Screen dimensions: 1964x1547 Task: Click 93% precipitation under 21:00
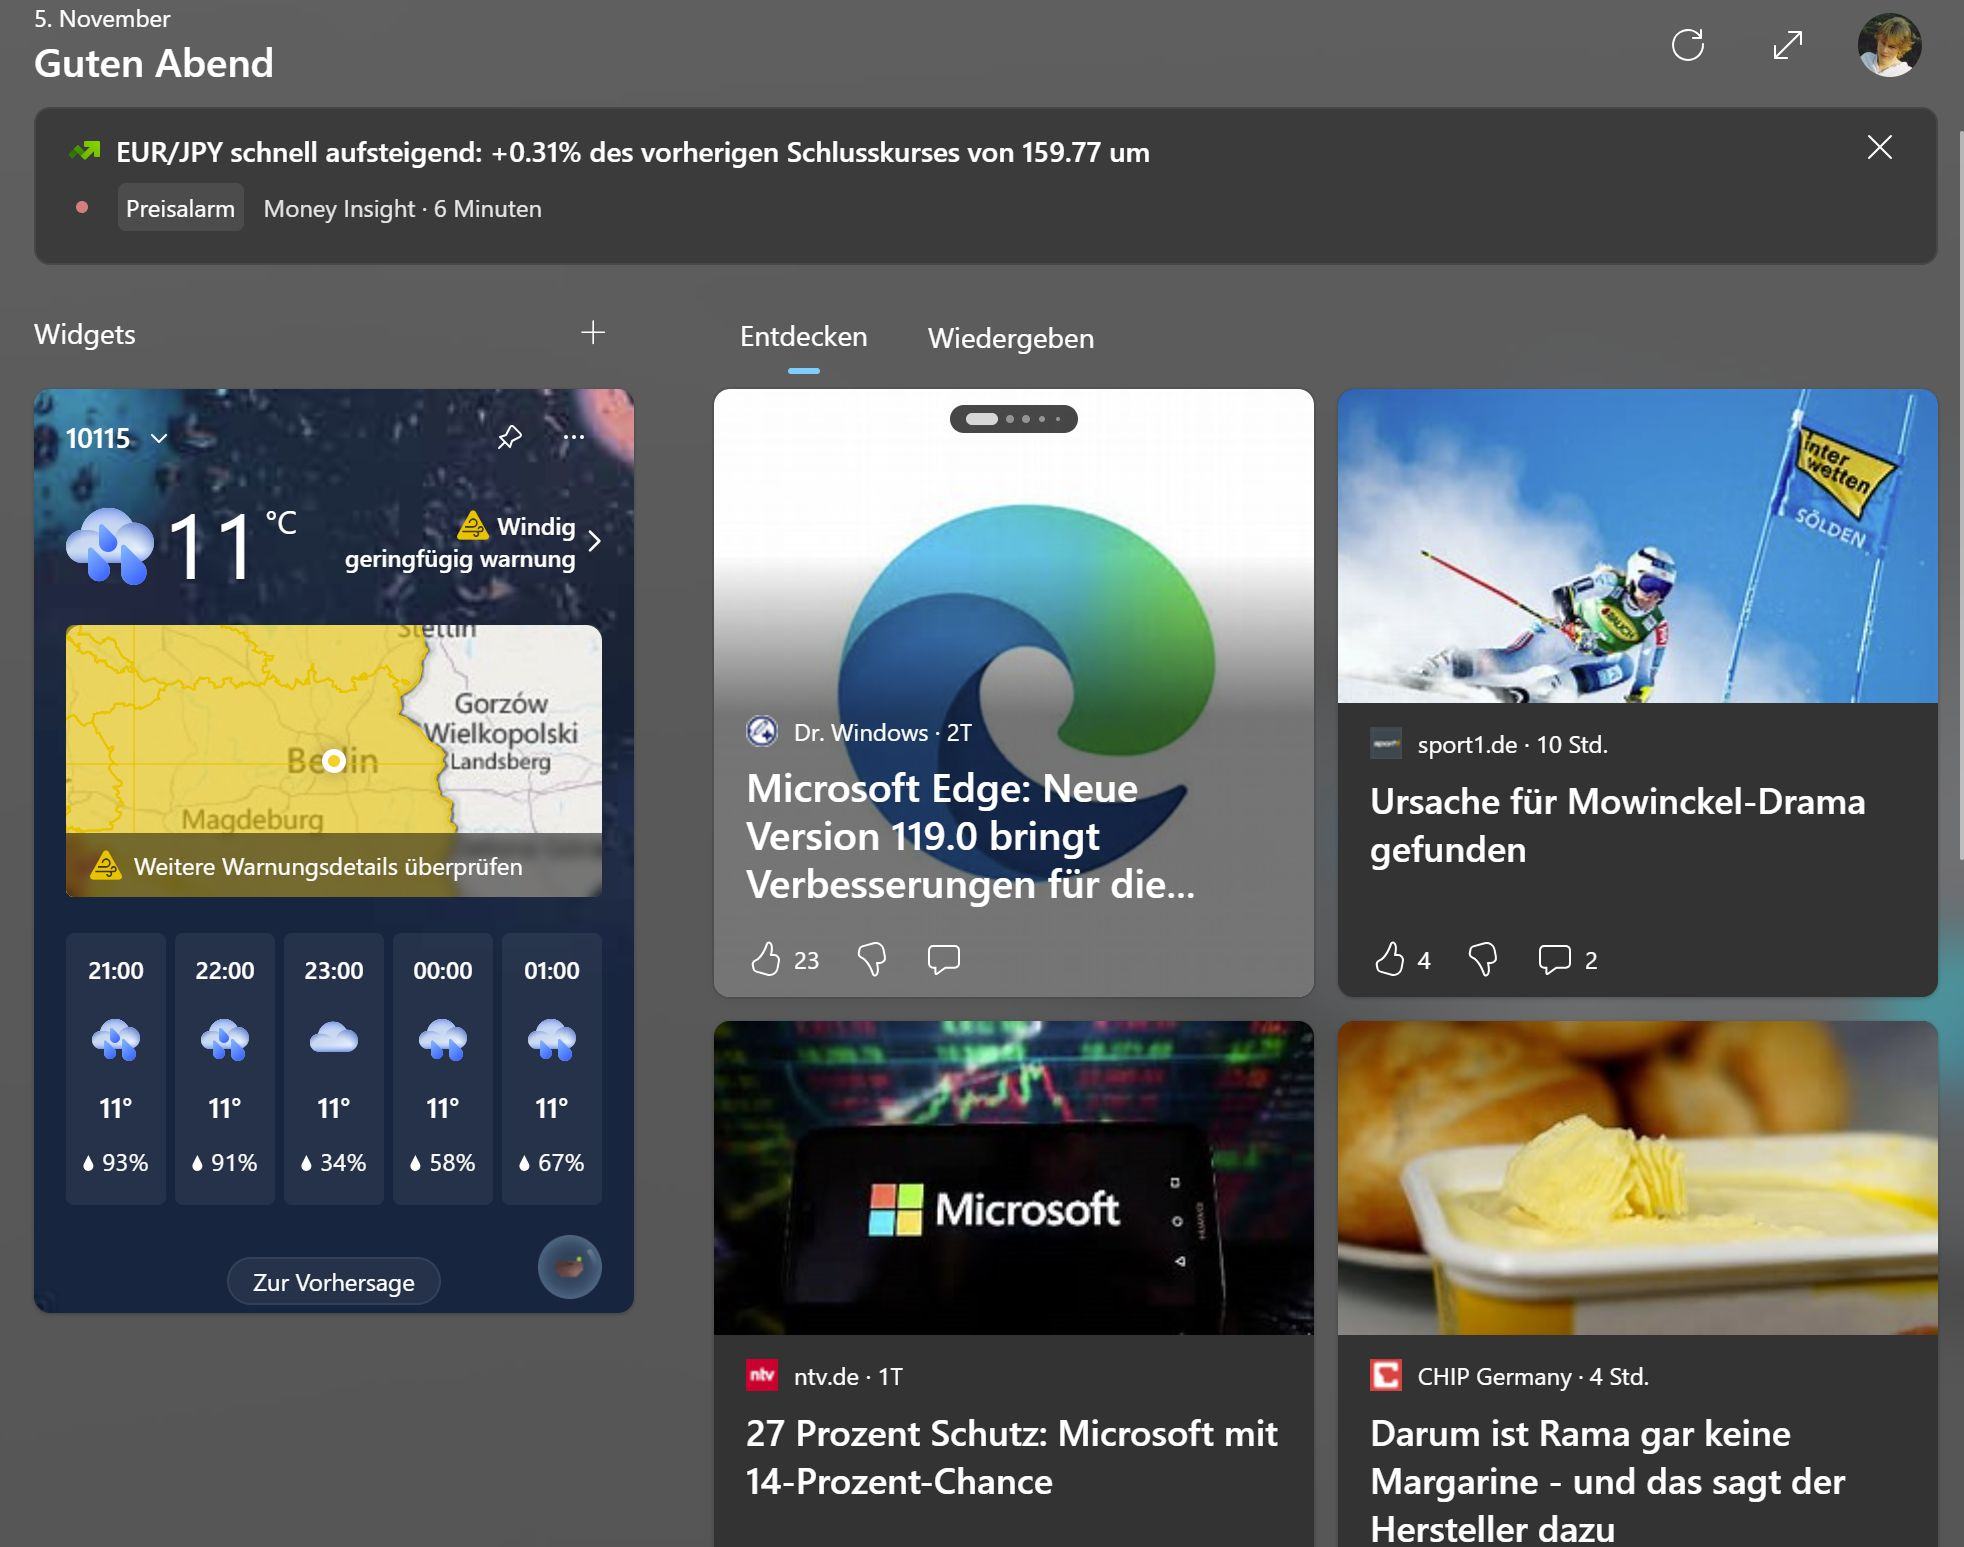tap(116, 1162)
